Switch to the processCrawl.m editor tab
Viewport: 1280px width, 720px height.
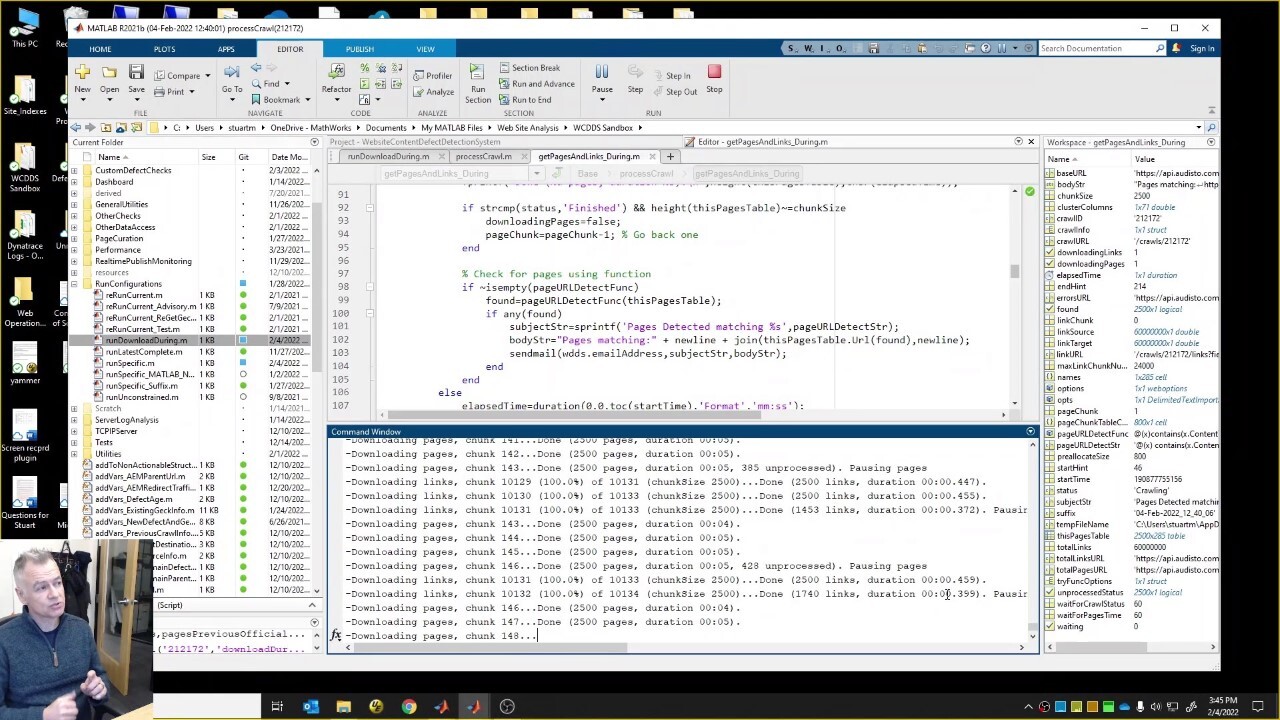(483, 157)
